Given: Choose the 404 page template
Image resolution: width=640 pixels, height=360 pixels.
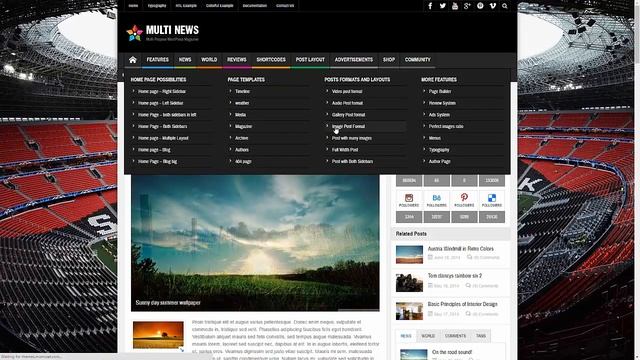Looking at the screenshot, I should pyautogui.click(x=243, y=162).
